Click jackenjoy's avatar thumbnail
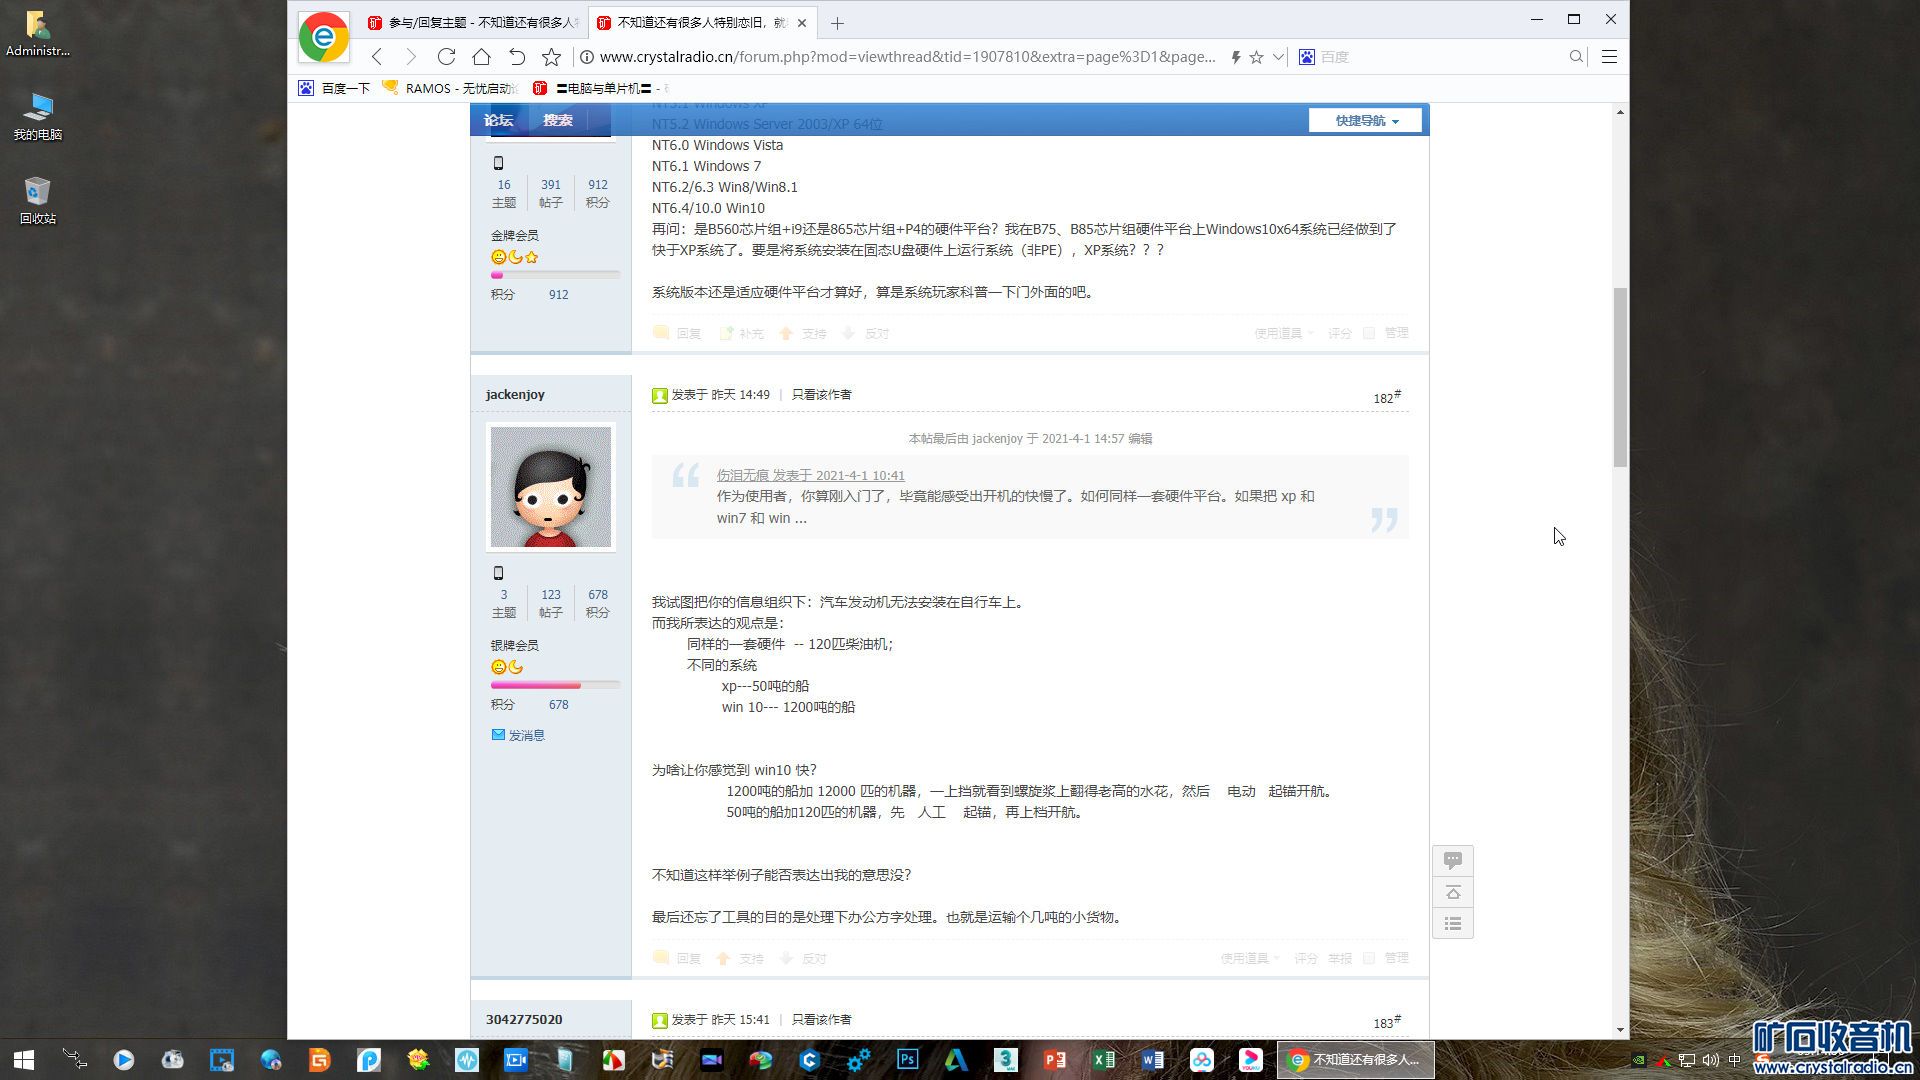1920x1080 pixels. pos(550,487)
